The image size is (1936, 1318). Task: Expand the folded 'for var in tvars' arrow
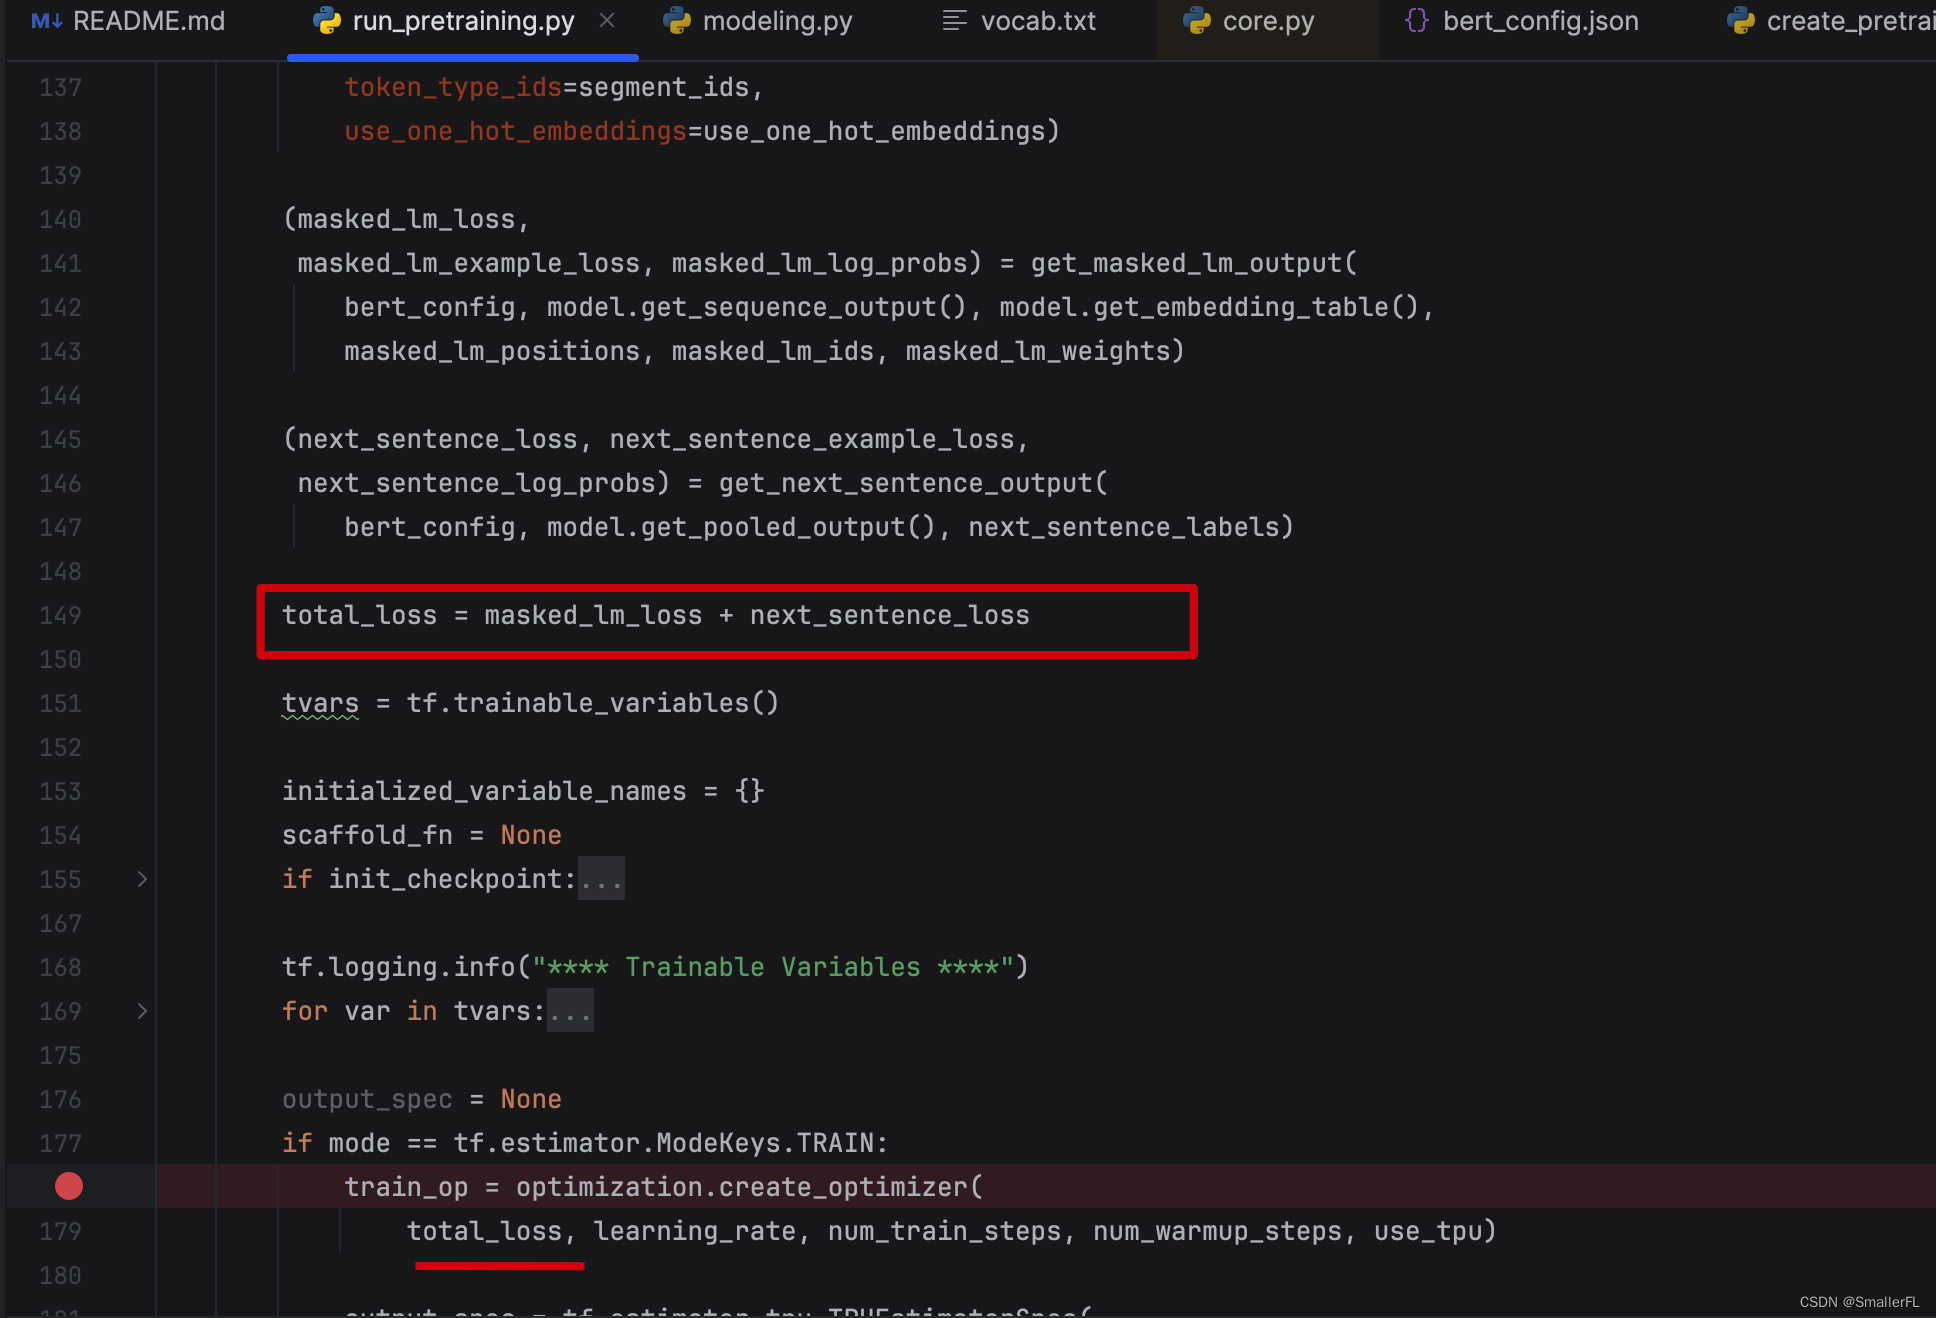tap(142, 1011)
